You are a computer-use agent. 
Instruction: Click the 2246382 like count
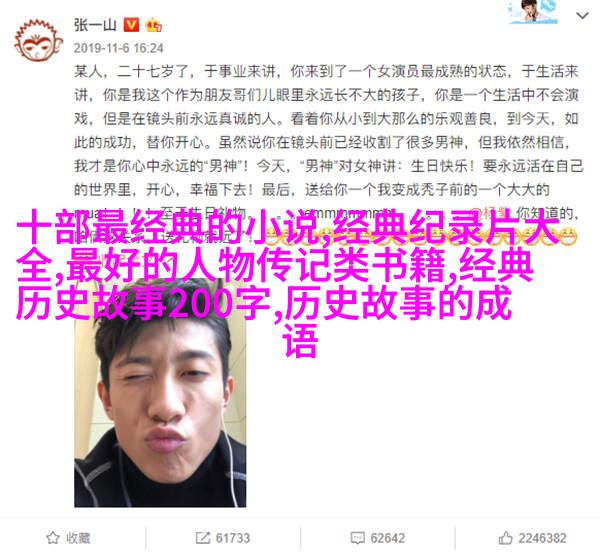(542, 538)
